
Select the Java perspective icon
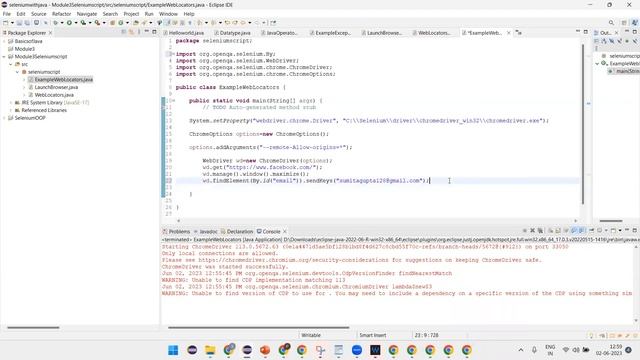tap(635, 23)
